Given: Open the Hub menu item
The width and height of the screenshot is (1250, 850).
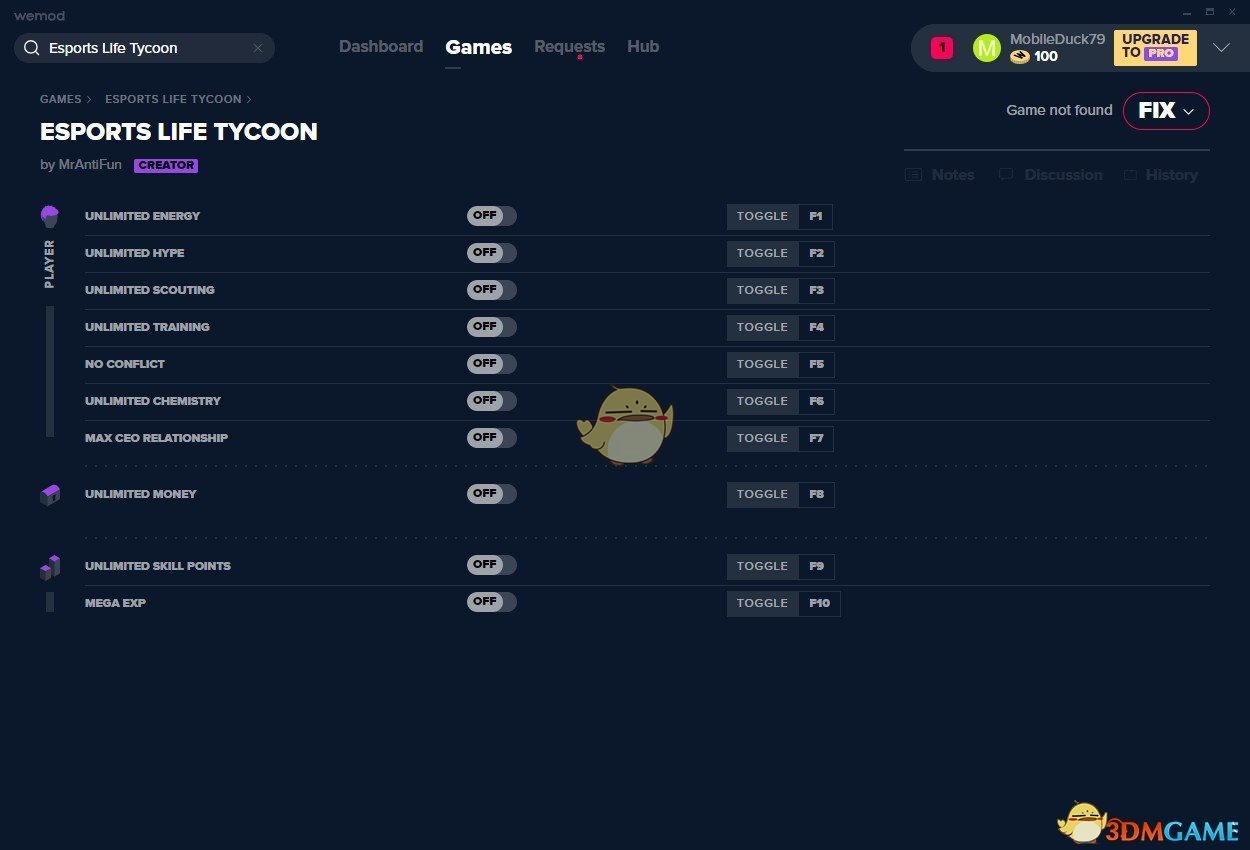Looking at the screenshot, I should pos(643,46).
